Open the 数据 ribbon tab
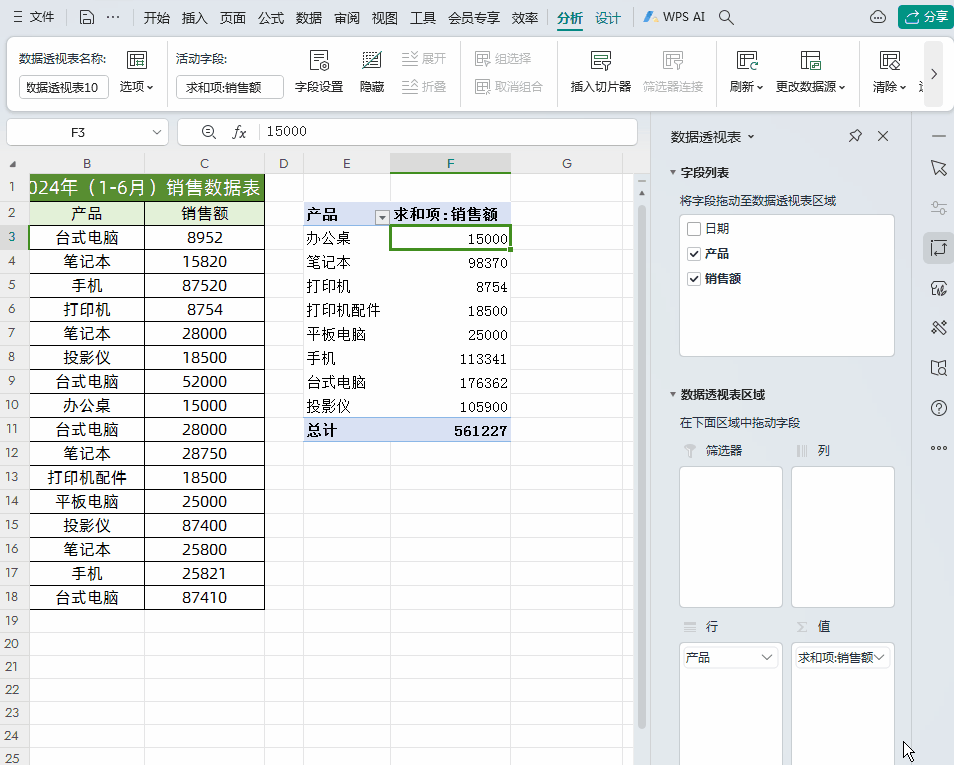This screenshot has width=954, height=765. point(308,18)
